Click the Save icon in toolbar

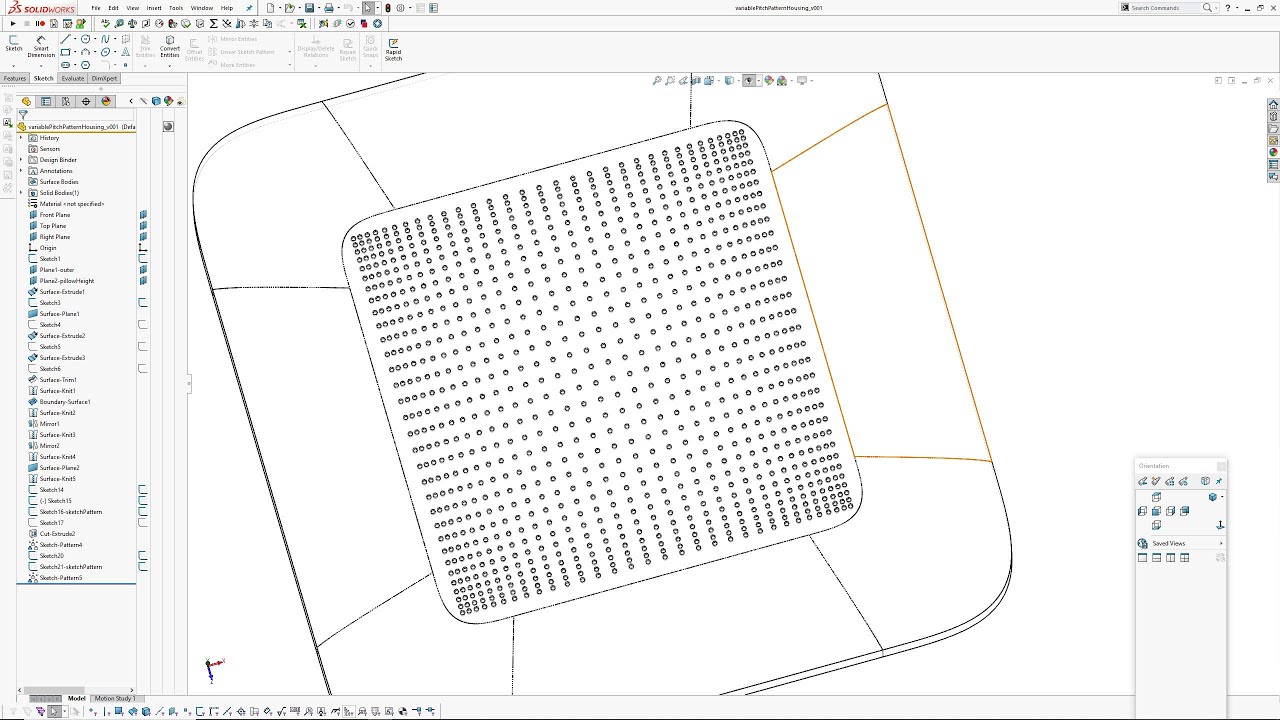pos(309,8)
